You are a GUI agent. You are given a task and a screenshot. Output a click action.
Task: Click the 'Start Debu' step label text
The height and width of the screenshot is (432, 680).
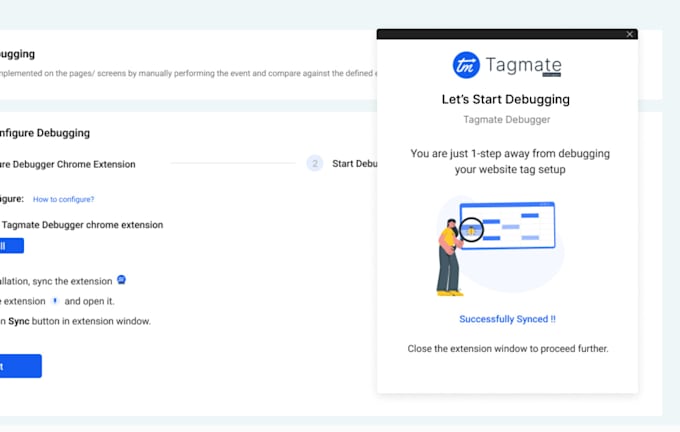(x=354, y=164)
